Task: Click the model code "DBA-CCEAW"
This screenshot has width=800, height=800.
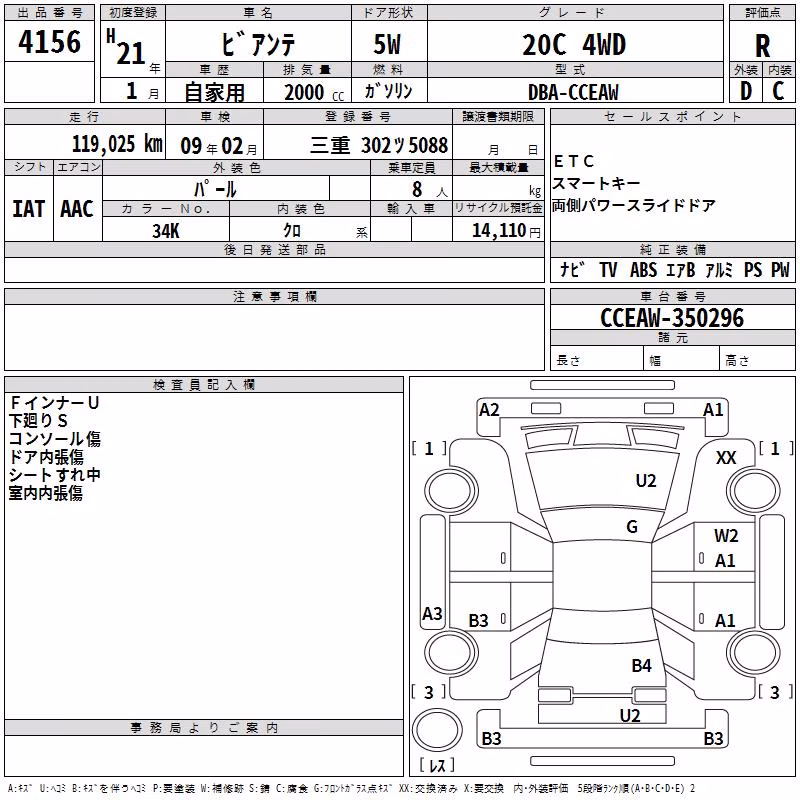Action: [573, 92]
